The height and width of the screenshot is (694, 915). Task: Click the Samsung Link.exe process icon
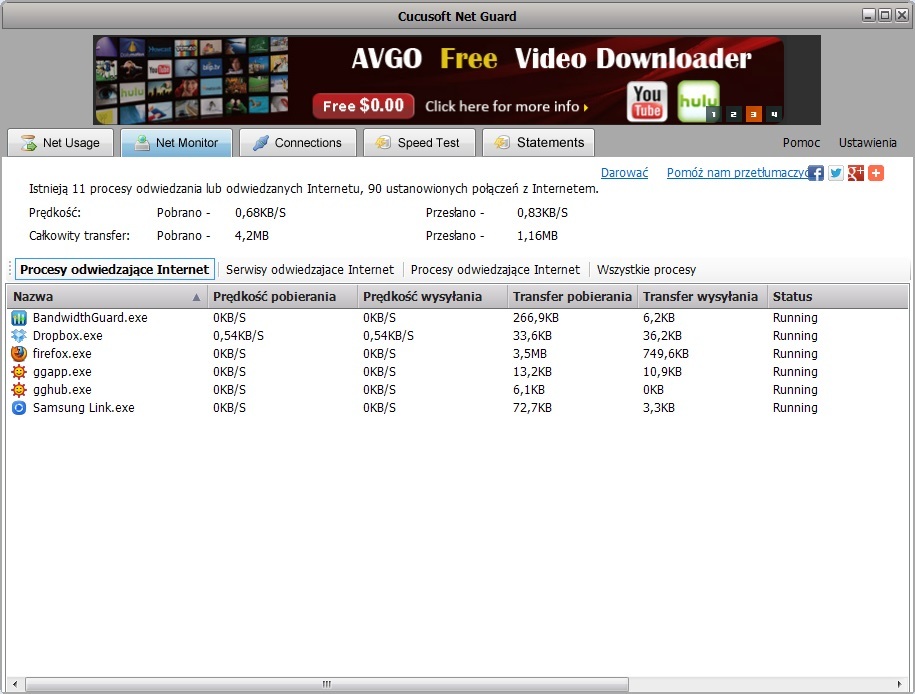tap(19, 407)
